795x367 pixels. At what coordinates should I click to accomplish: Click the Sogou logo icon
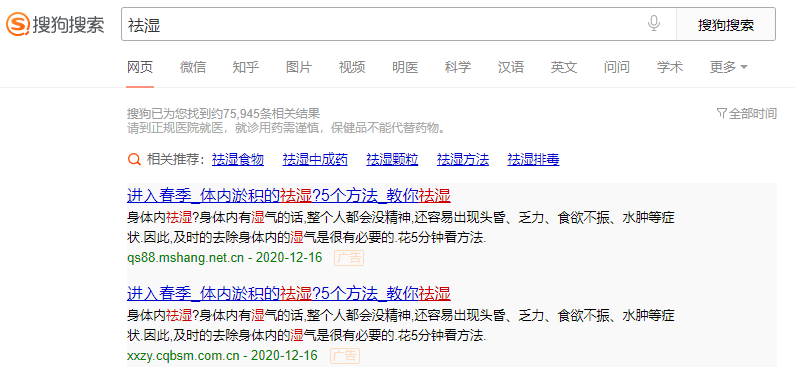tap(17, 24)
